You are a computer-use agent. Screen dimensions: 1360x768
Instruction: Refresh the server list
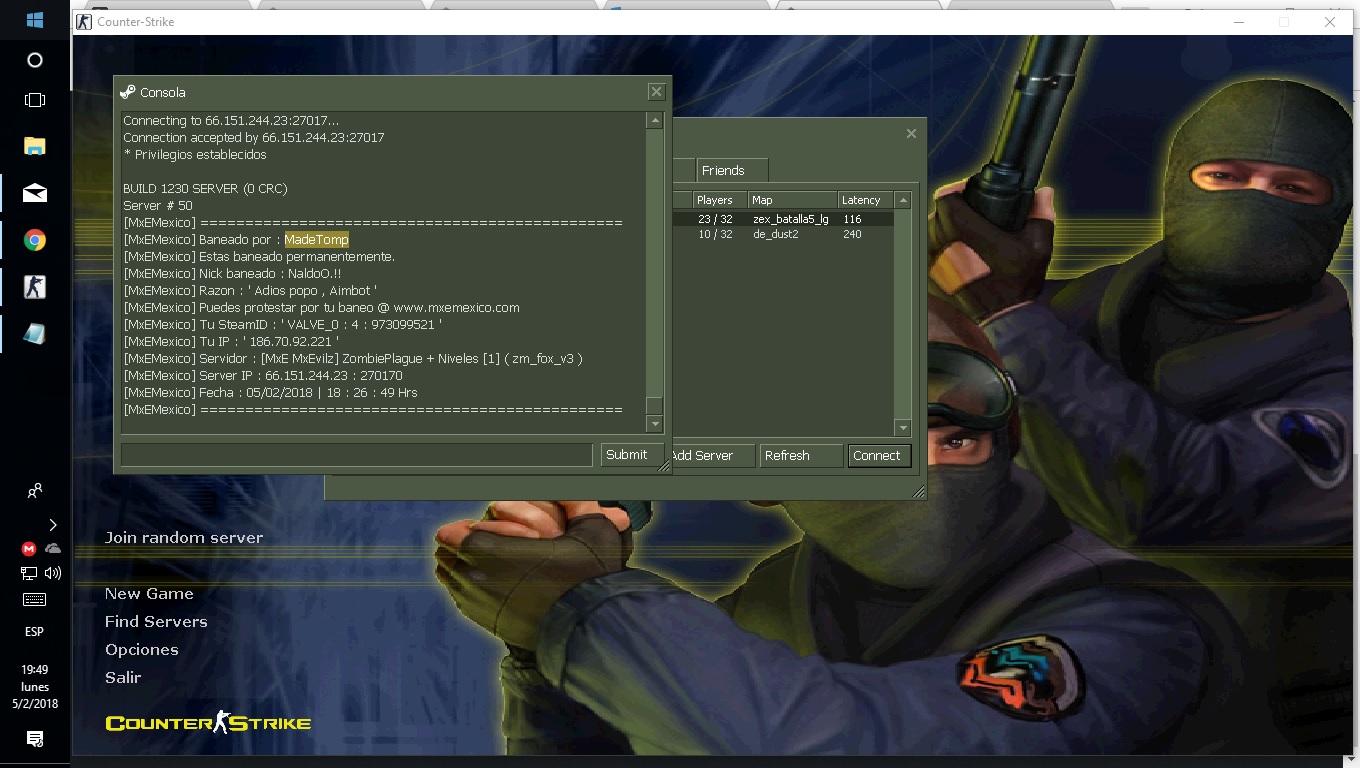click(801, 455)
